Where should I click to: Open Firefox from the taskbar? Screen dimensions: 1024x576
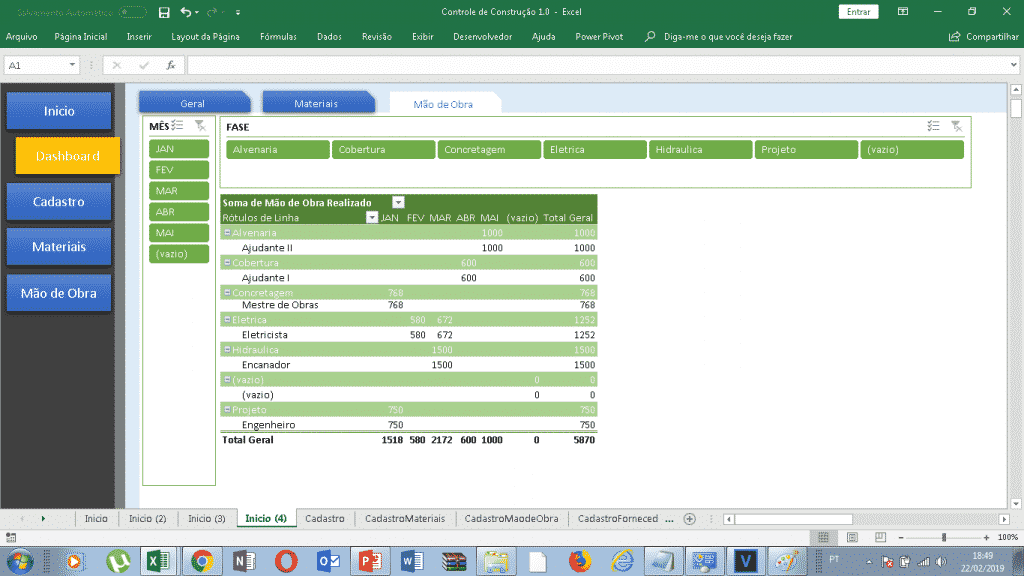tap(579, 561)
